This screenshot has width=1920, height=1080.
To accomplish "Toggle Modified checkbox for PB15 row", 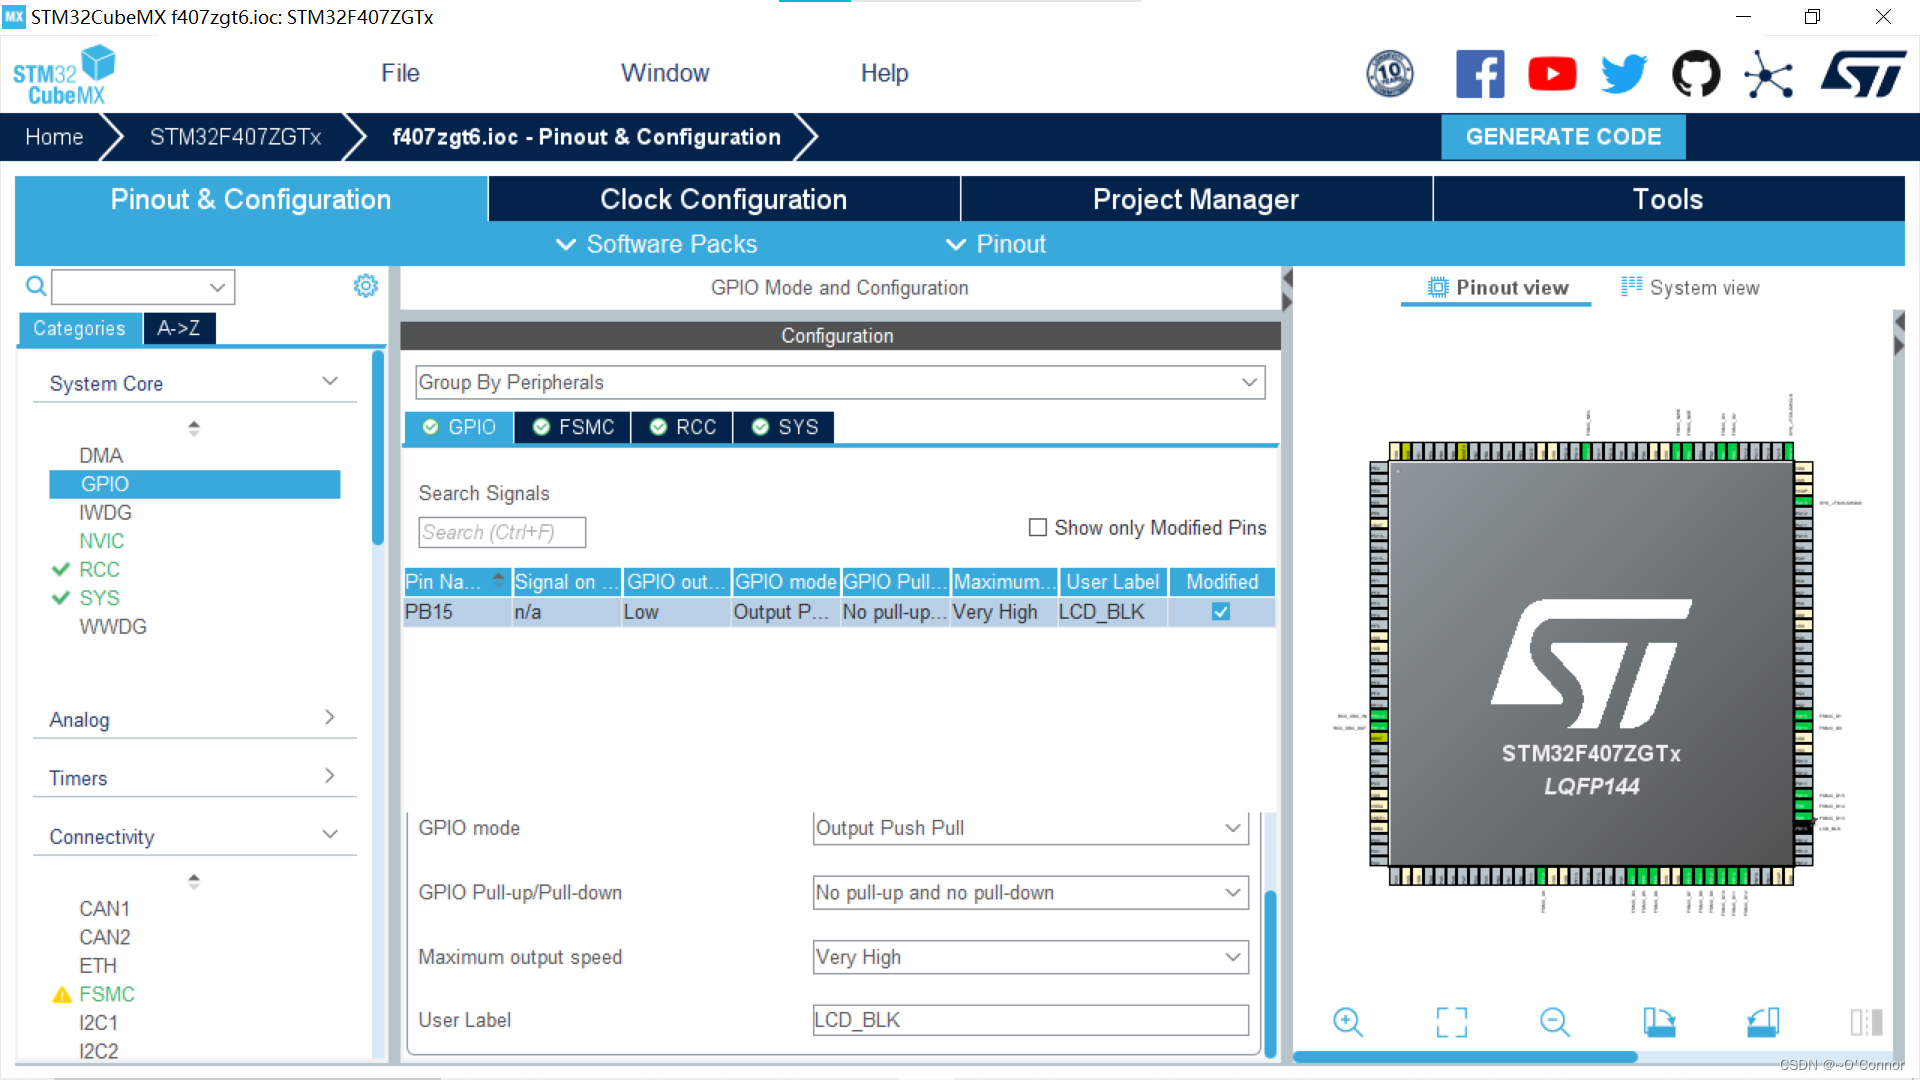I will 1221,612.
